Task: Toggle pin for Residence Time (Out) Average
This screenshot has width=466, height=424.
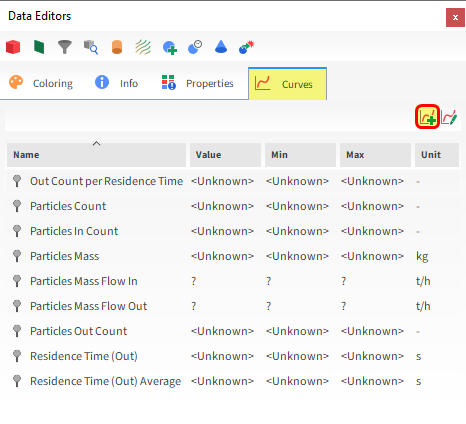Action: [x=17, y=381]
